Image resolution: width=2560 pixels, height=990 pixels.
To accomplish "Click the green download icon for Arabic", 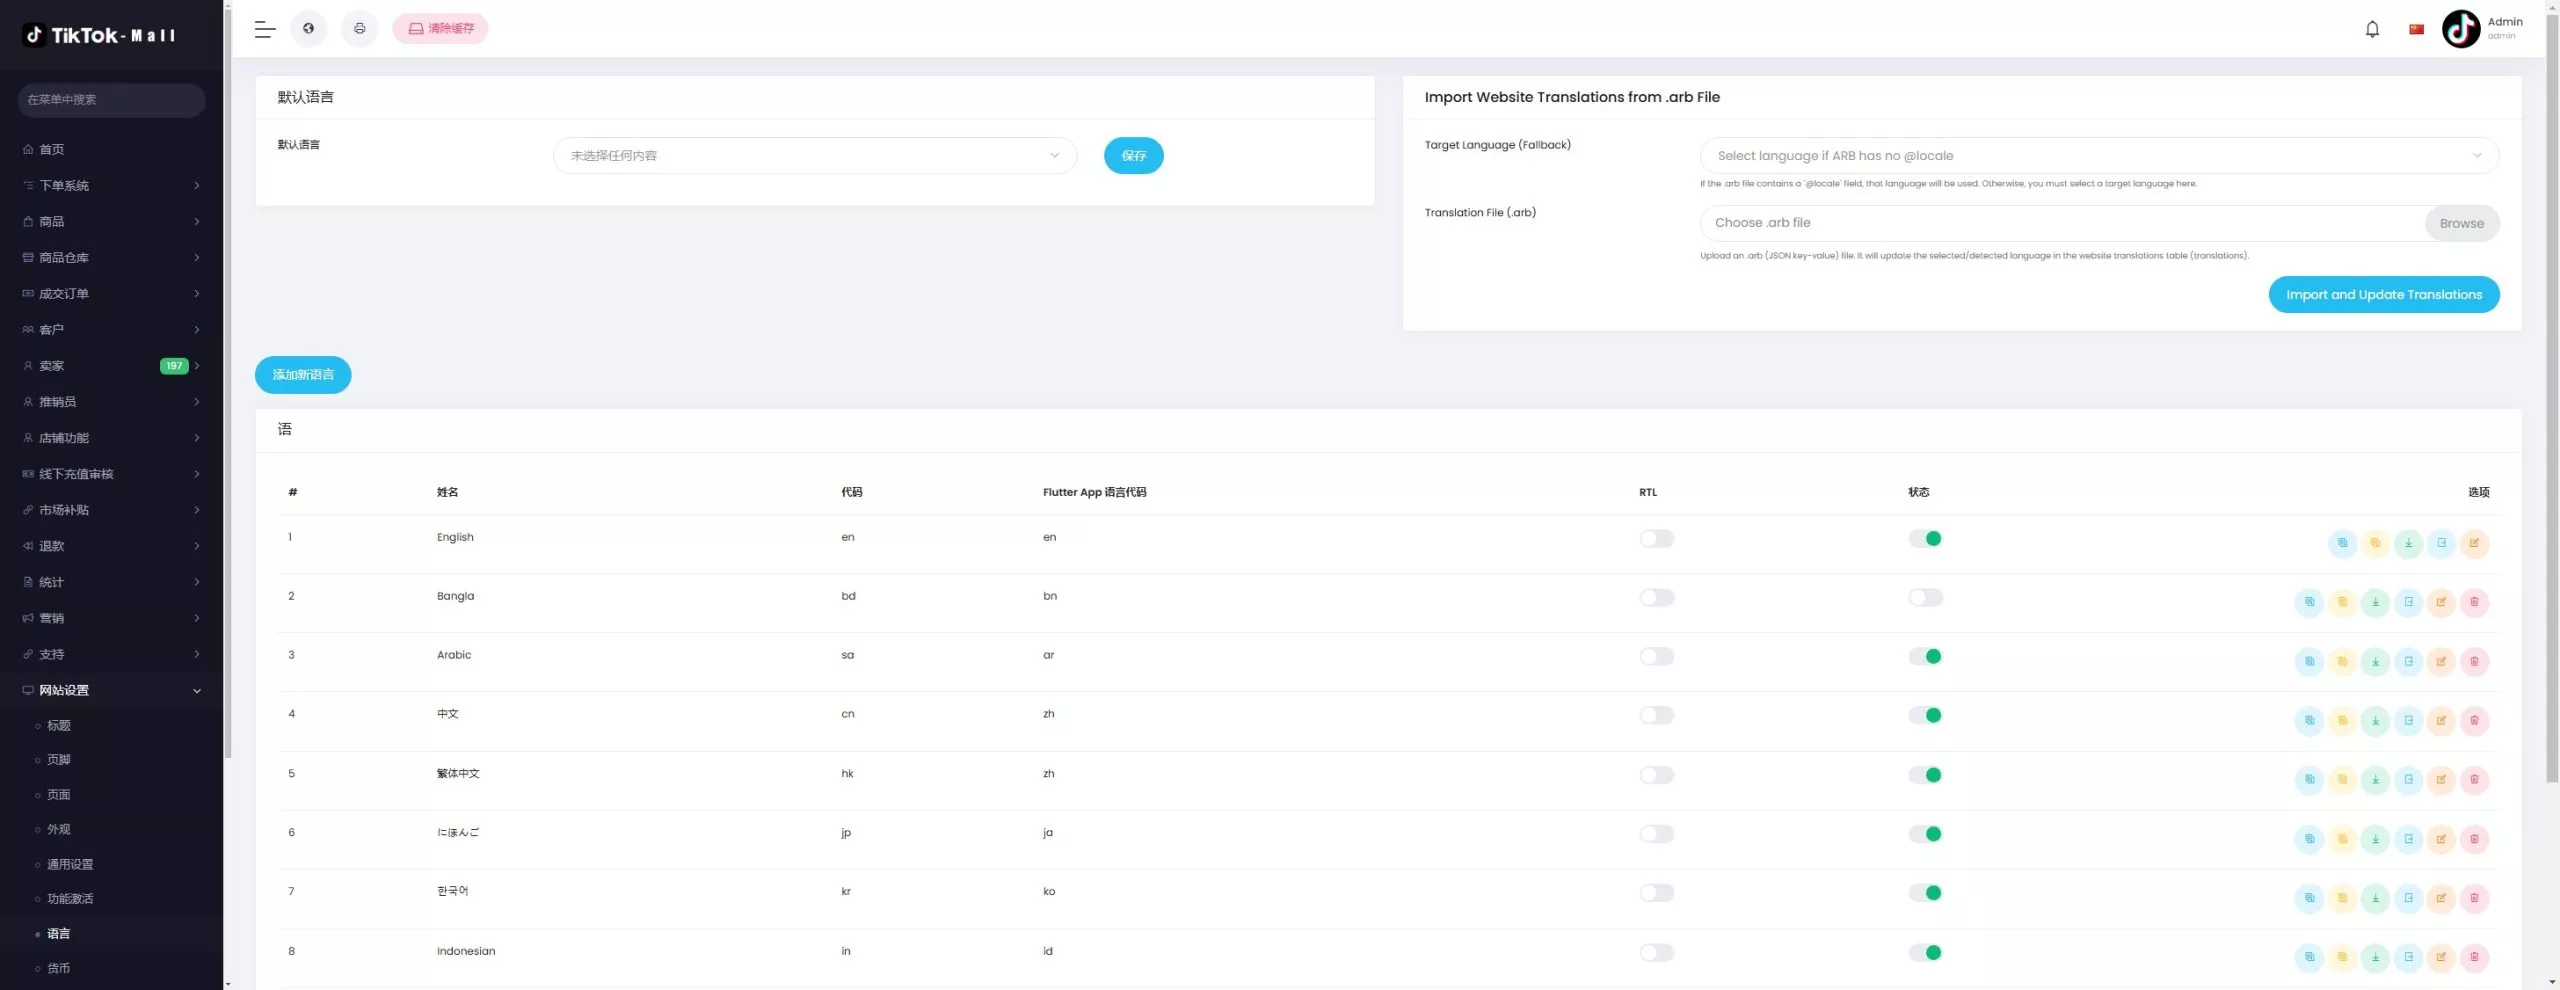I will pyautogui.click(x=2375, y=661).
